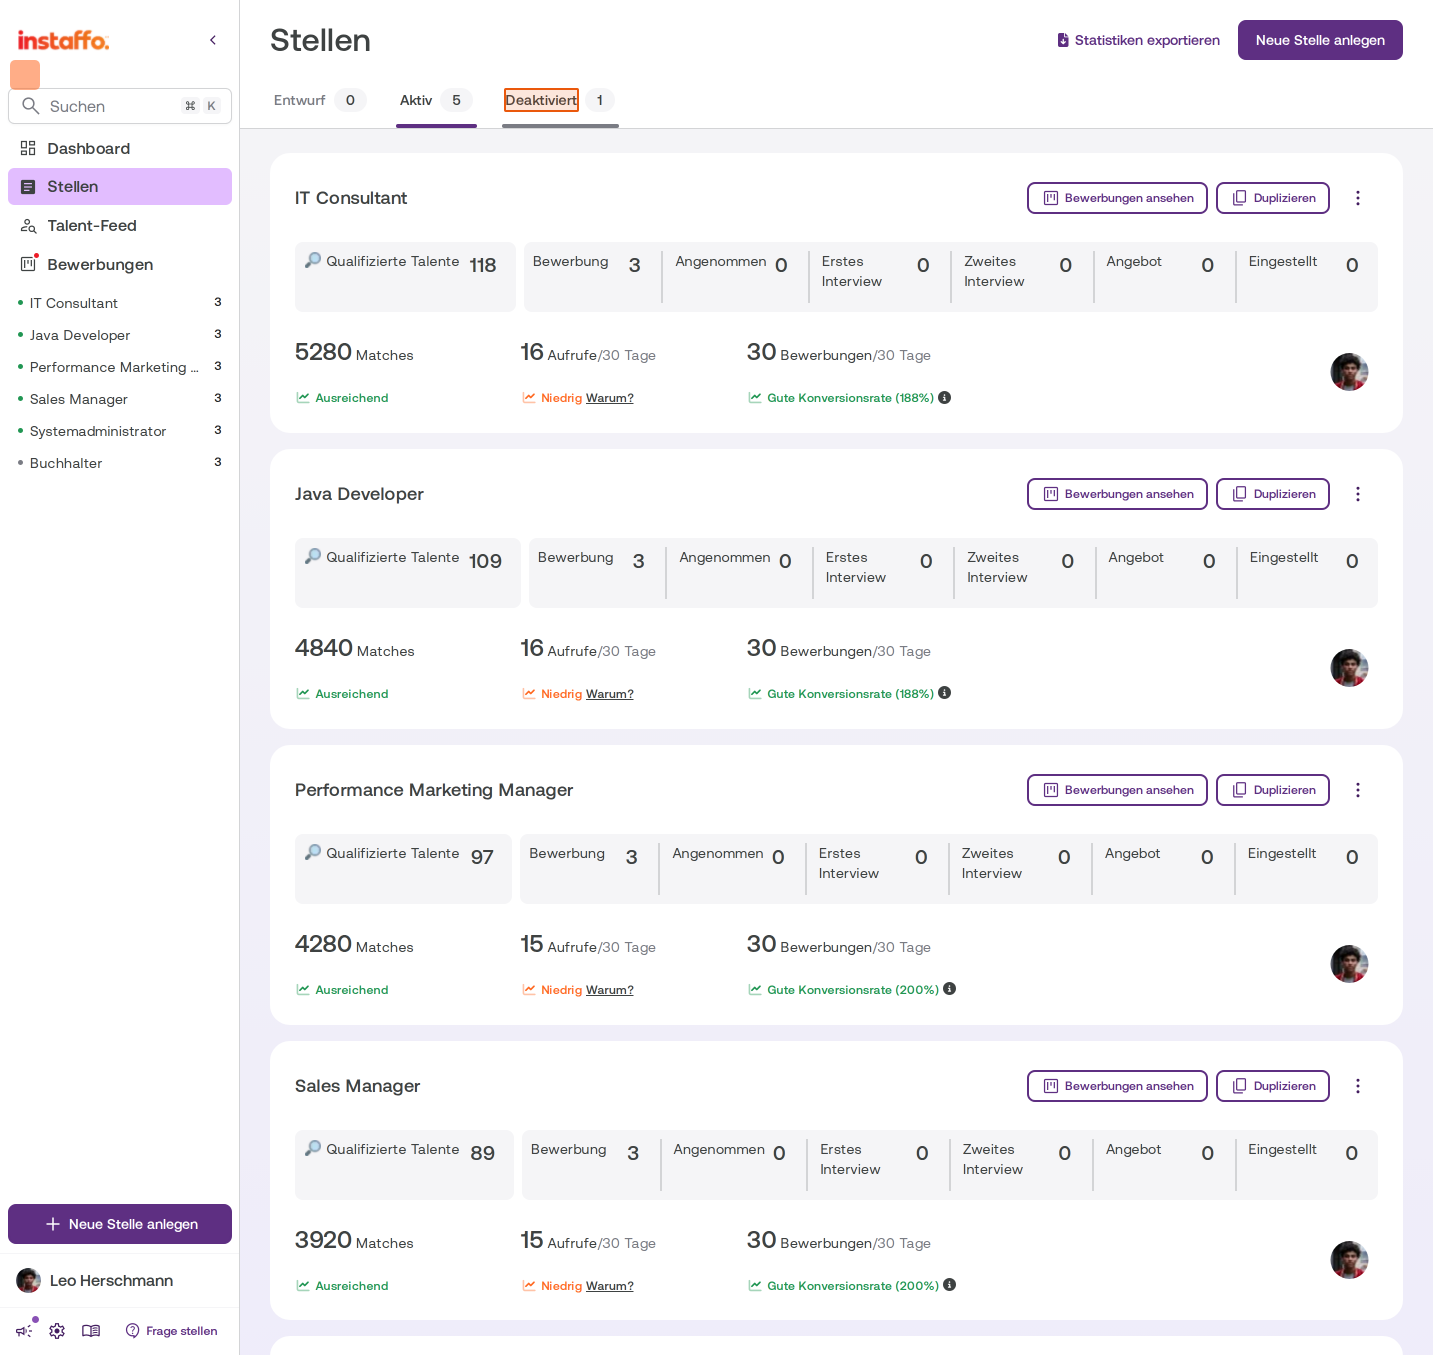1433x1355 pixels.
Task: Click the recruiter avatar on Performance Marketing Manager card
Action: click(x=1349, y=964)
